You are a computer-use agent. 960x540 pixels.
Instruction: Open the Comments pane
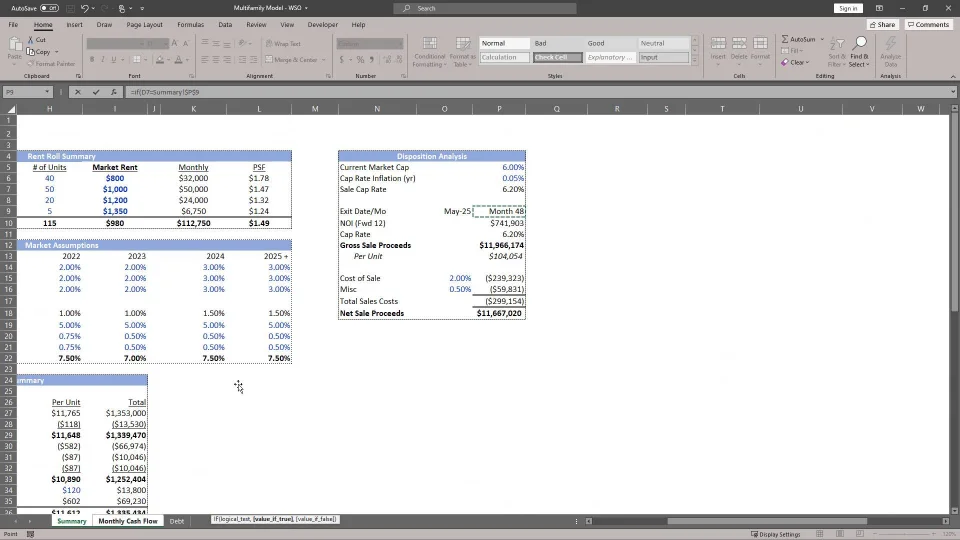click(928, 24)
